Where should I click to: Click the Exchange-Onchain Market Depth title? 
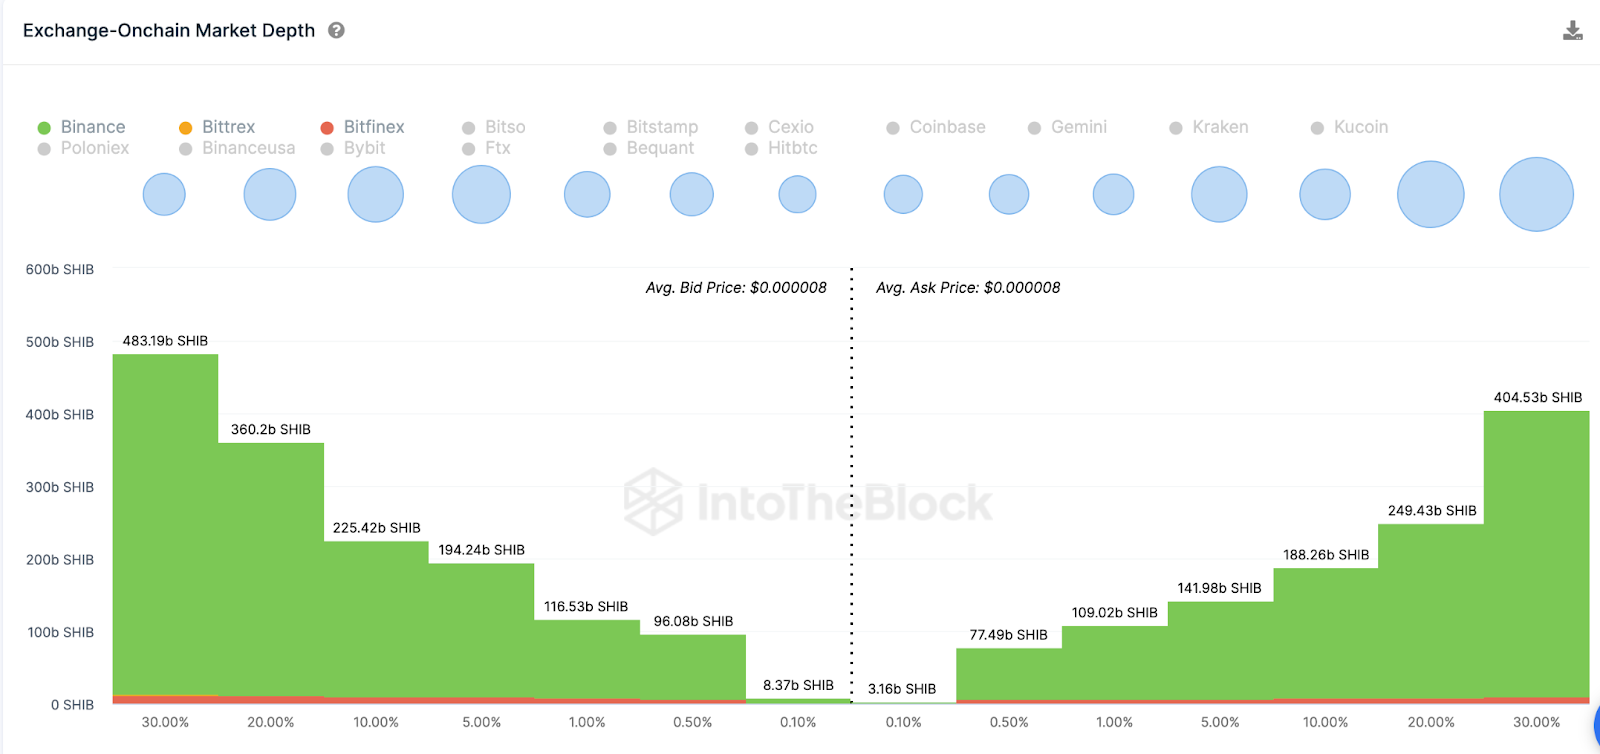(x=169, y=30)
